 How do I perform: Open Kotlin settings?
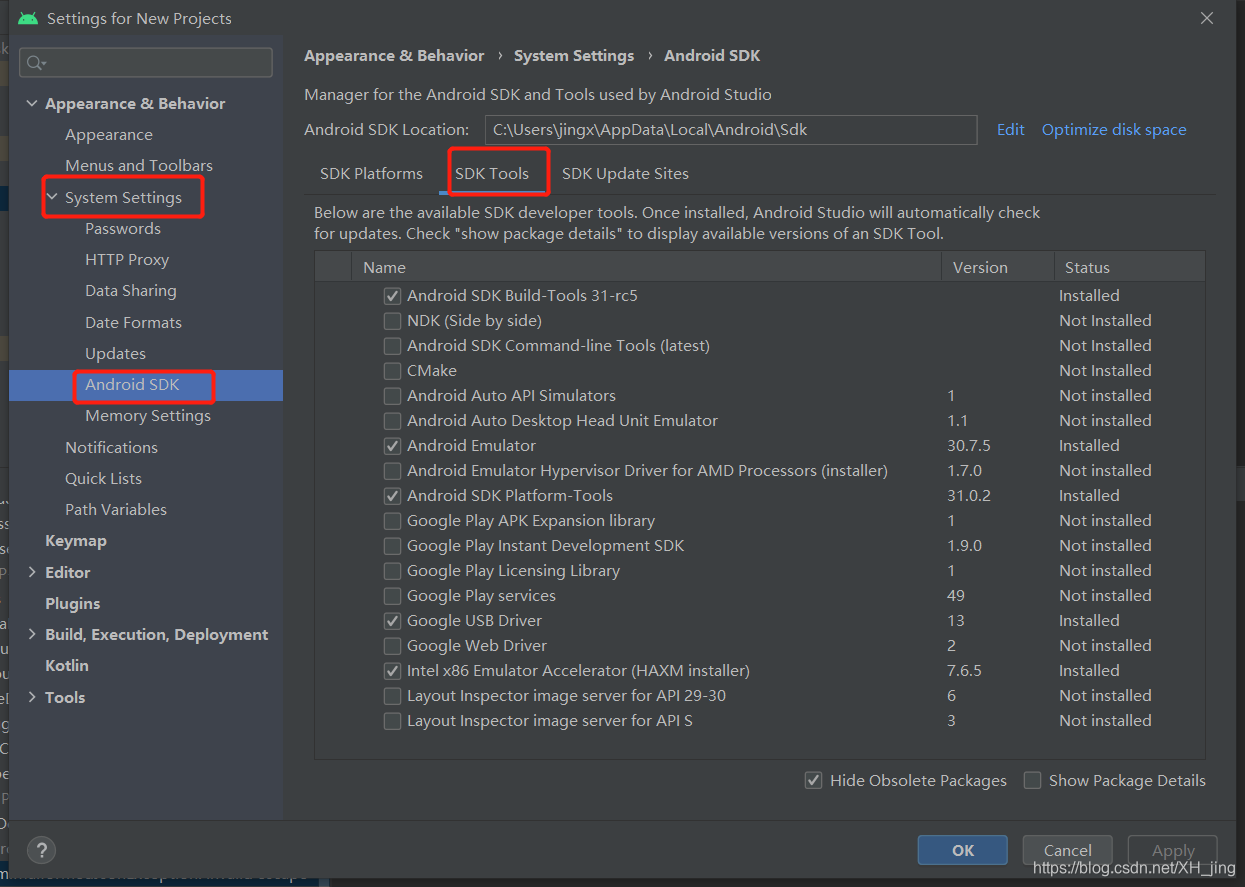click(x=67, y=666)
